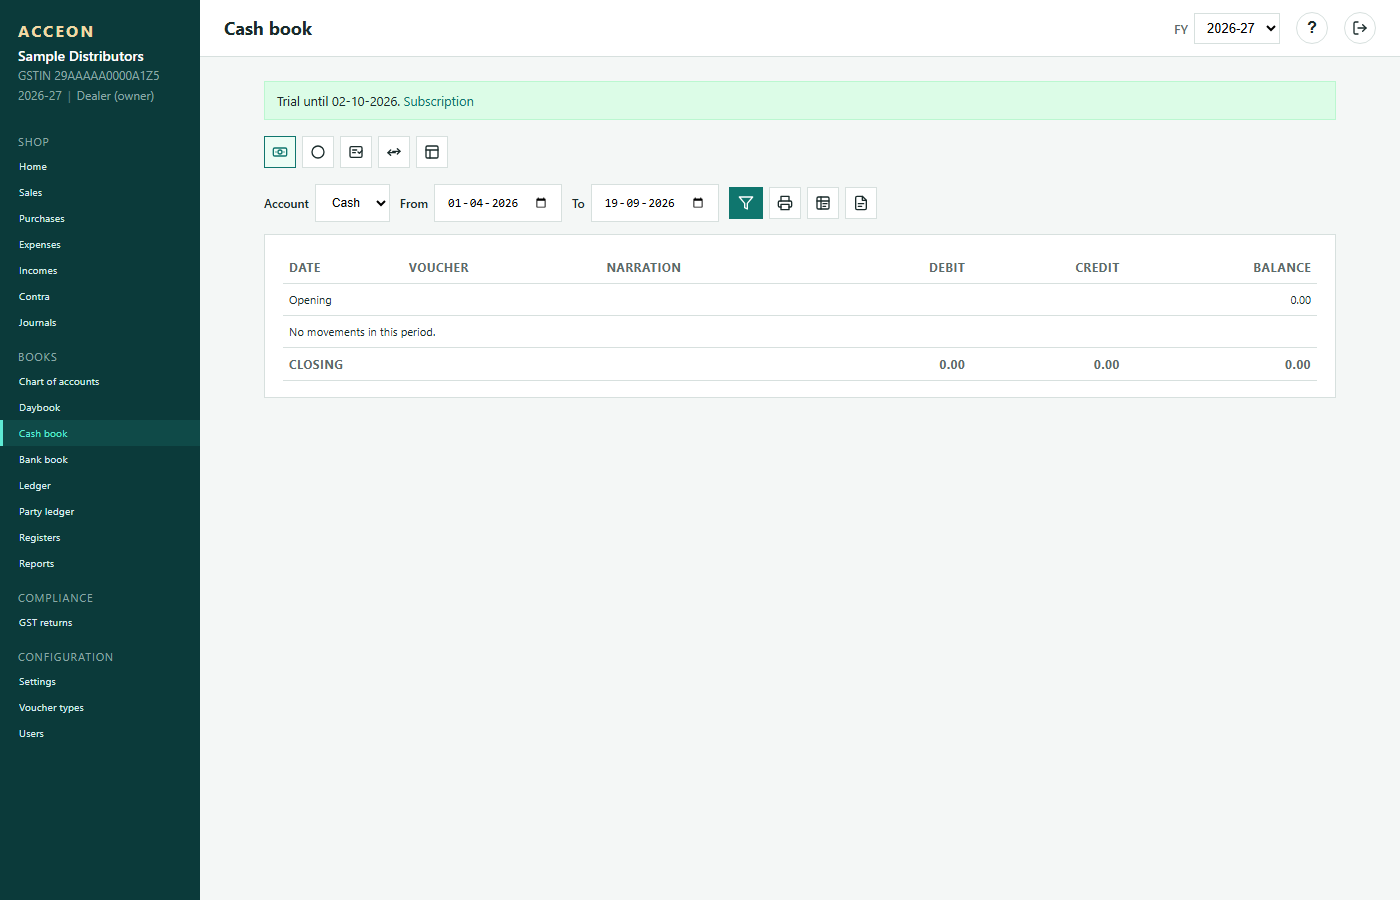Image resolution: width=1400 pixels, height=900 pixels.
Task: Open the From date calendar picker
Action: pyautogui.click(x=541, y=203)
